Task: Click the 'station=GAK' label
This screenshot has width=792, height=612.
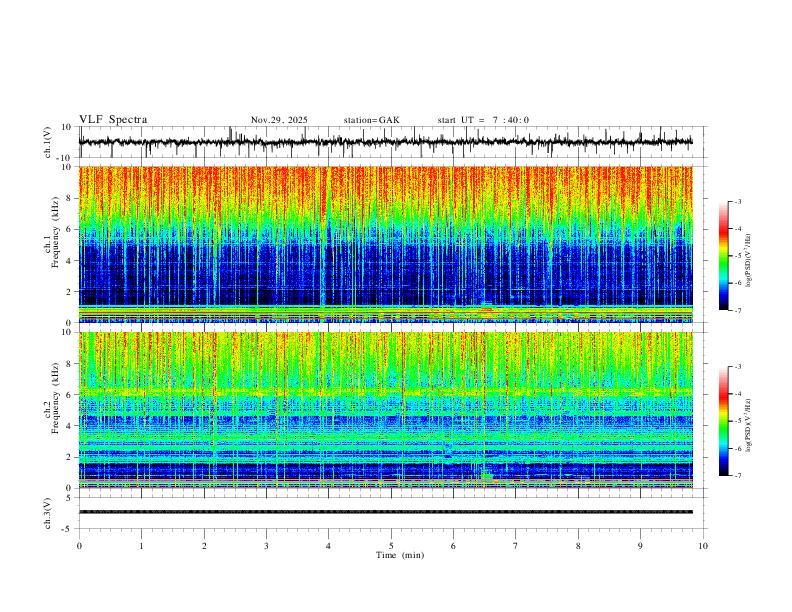Action: tap(371, 120)
